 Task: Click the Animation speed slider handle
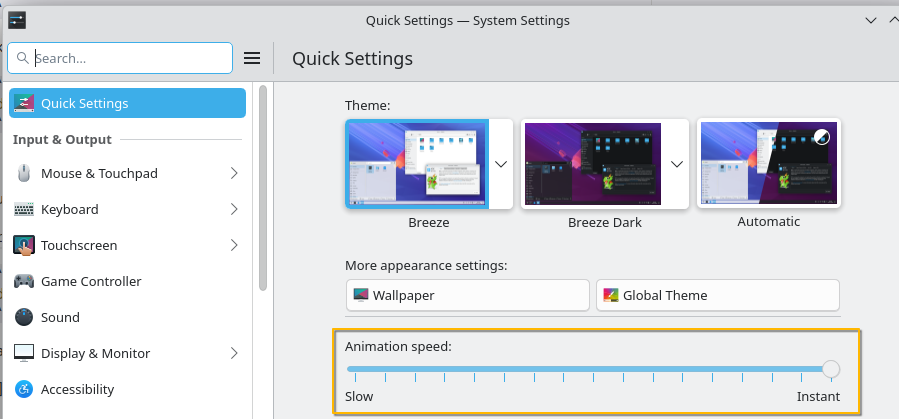(830, 370)
